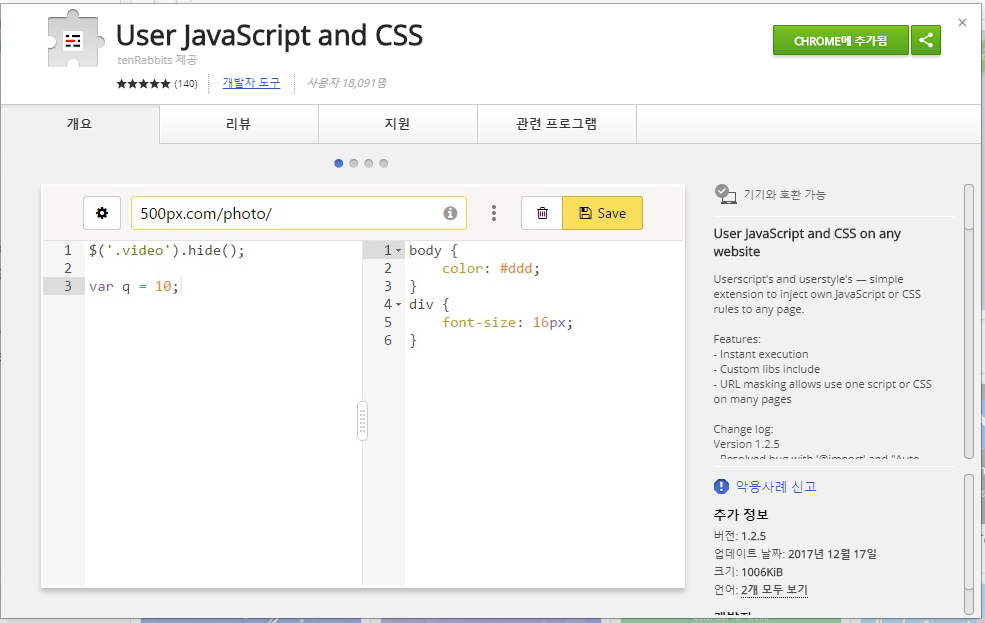Select the first carousel dot
985x623 pixels.
pyautogui.click(x=339, y=163)
